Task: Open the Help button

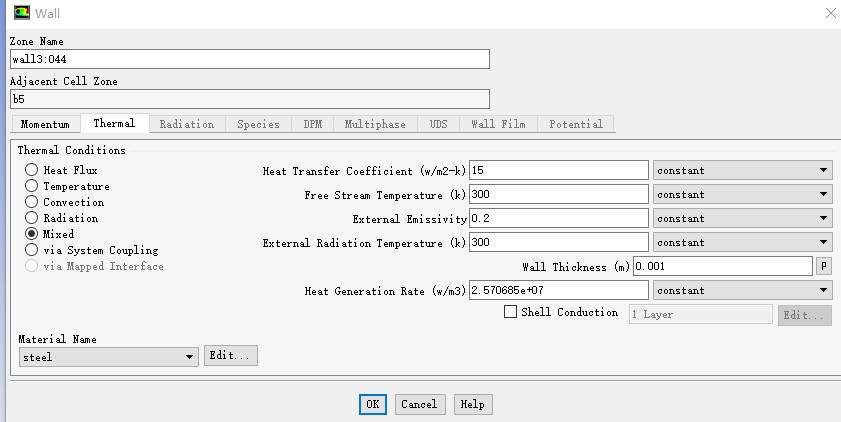Action: (473, 404)
